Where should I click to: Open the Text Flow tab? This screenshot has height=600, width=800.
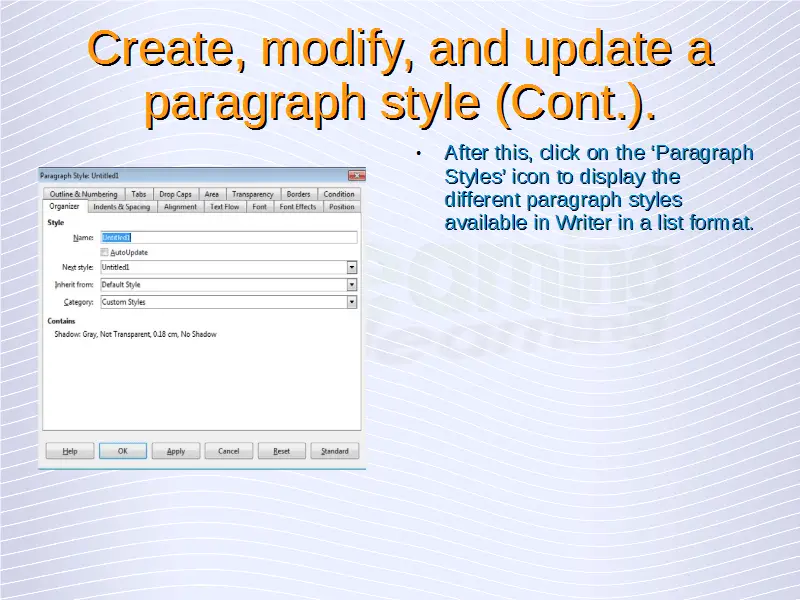[224, 207]
